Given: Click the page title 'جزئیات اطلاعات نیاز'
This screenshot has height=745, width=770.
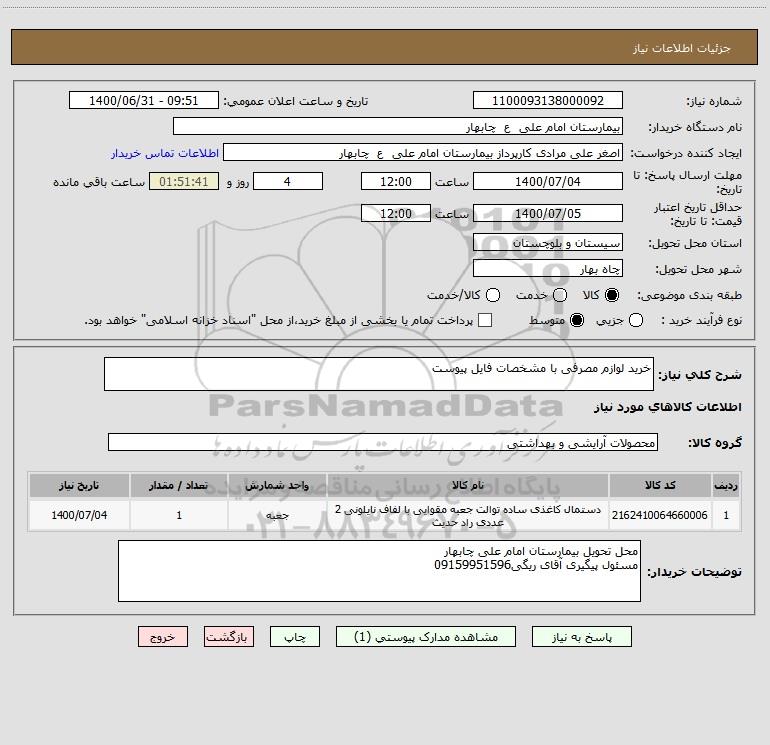Looking at the screenshot, I should [681, 48].
